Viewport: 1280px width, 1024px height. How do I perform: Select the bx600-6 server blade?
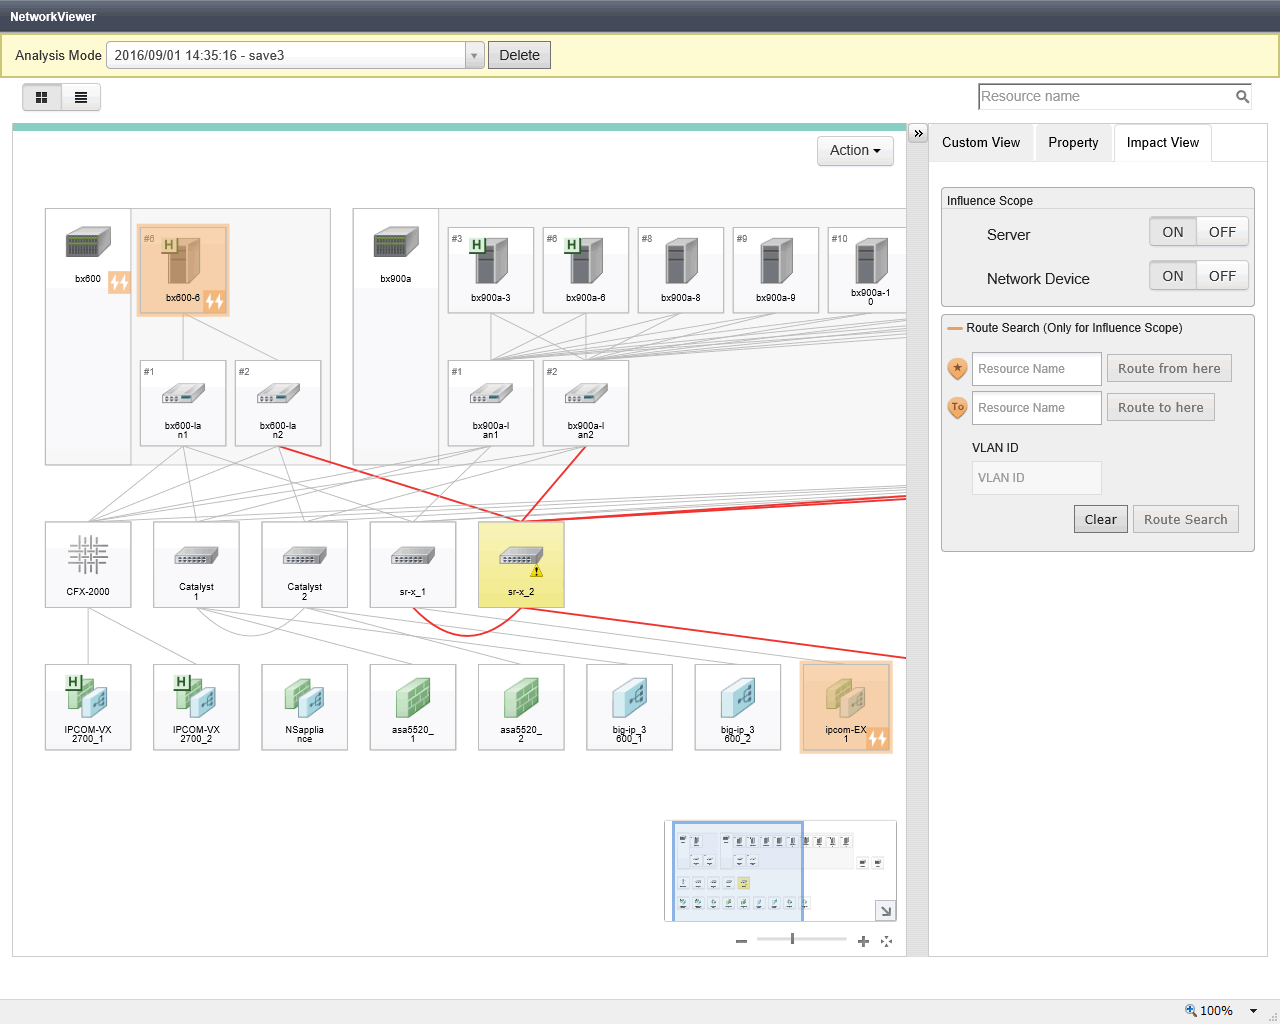point(183,270)
